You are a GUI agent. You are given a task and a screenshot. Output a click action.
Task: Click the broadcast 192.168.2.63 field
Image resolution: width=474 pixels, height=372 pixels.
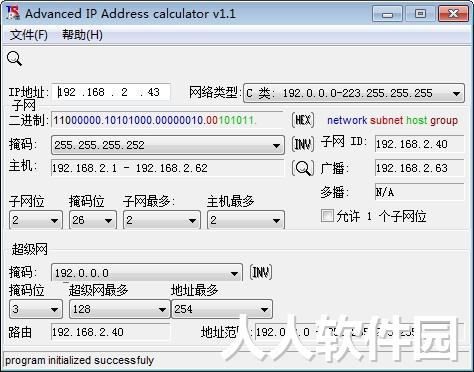(419, 168)
